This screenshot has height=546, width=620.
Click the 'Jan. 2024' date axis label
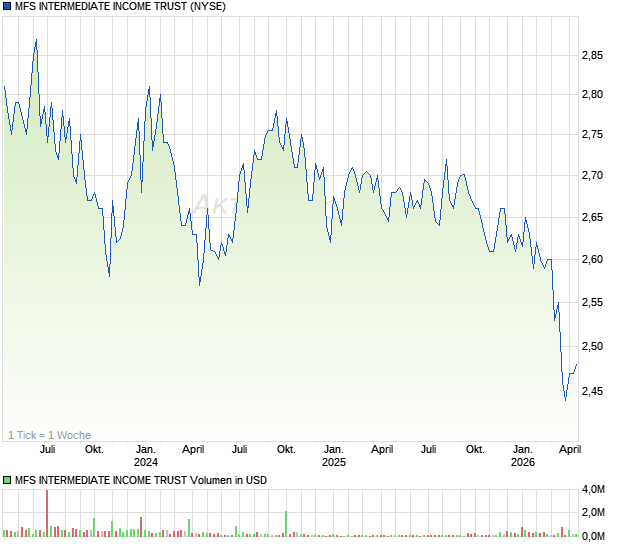tap(146, 455)
